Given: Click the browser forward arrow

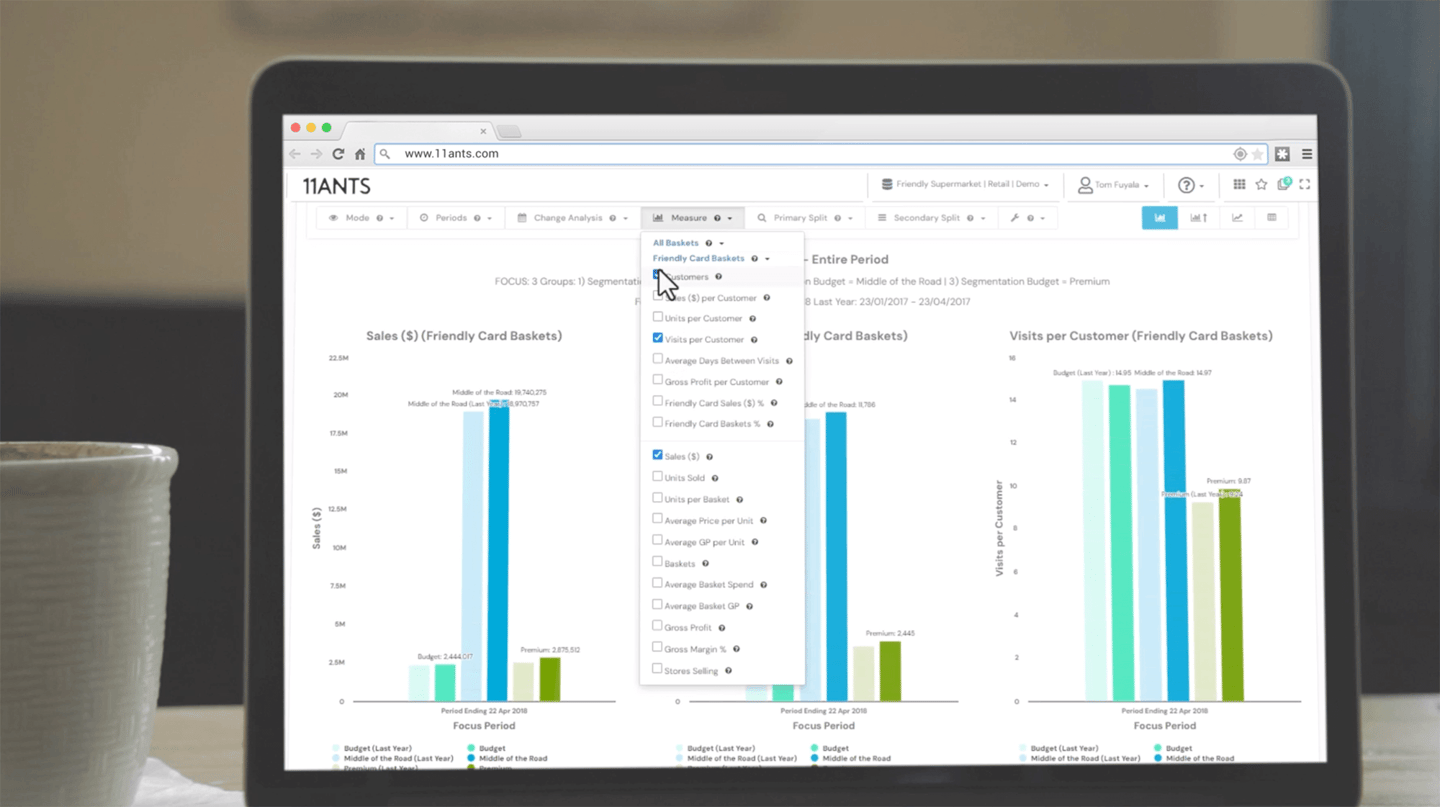Looking at the screenshot, I should (x=316, y=154).
